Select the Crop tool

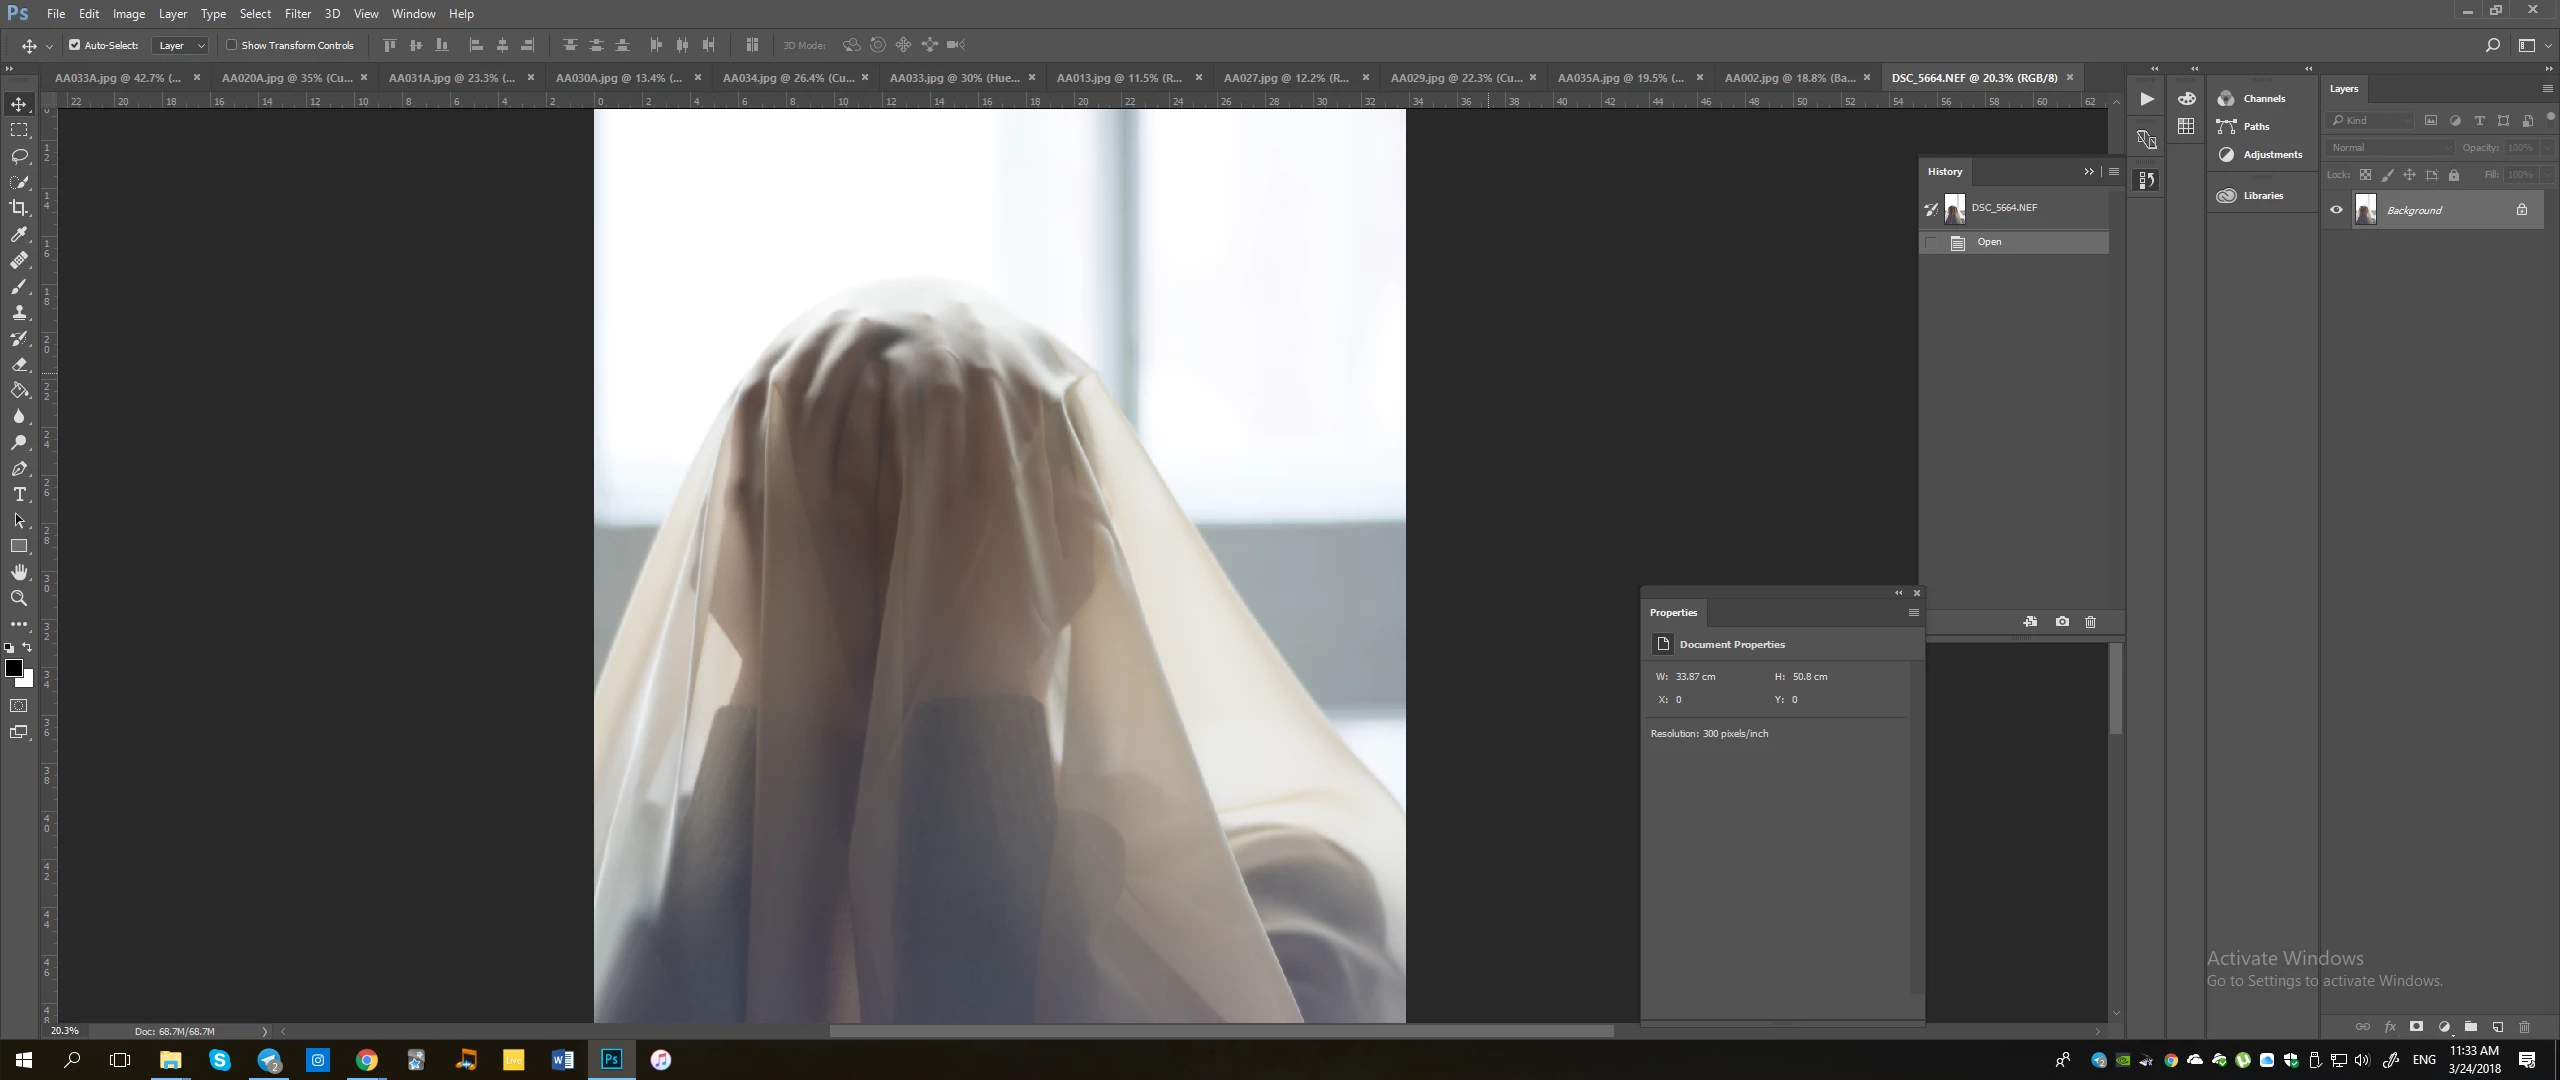(x=19, y=208)
